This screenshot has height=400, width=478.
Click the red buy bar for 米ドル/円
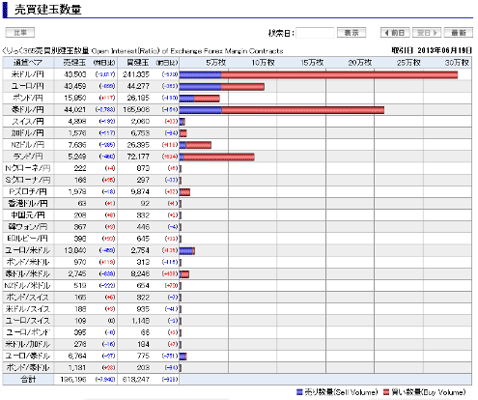click(x=339, y=75)
